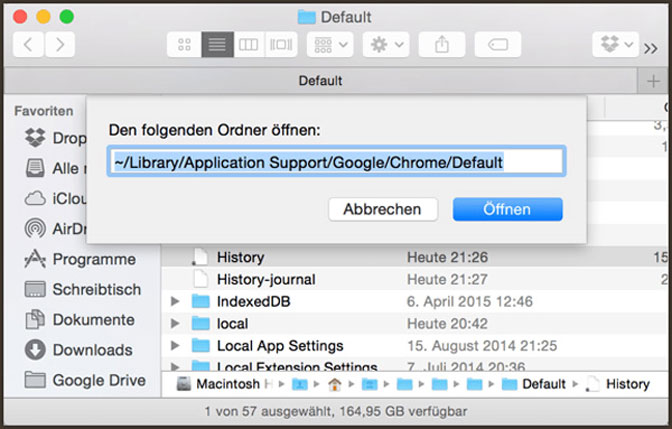Screen dimensions: 672x429
Task: Click the edit tags button
Action: click(498, 44)
